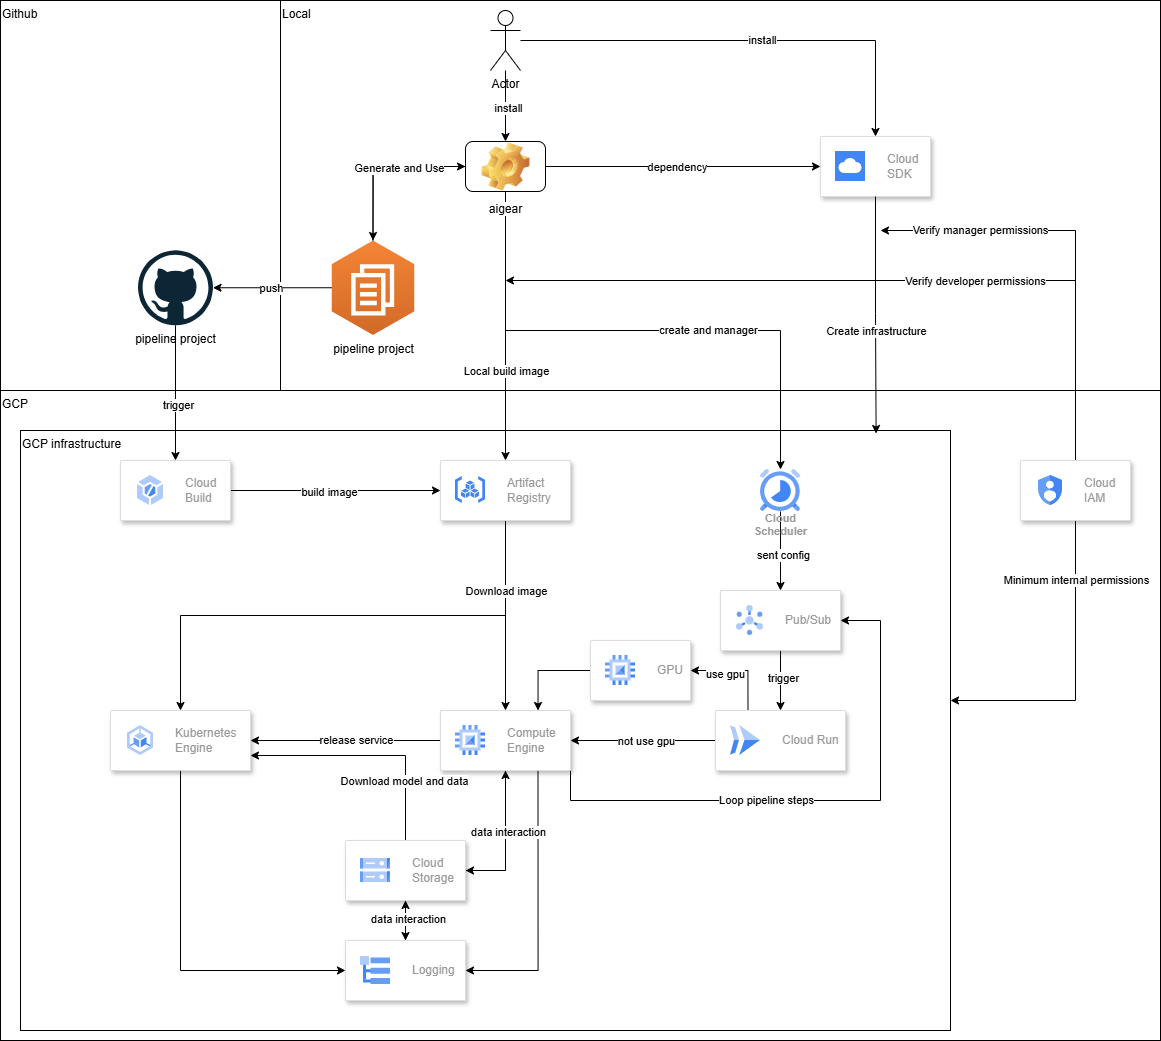Select the Cloud SDK node text

(x=903, y=167)
